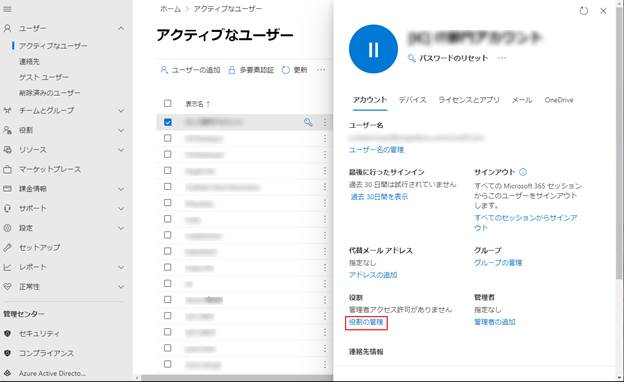624x382 pixels.
Task: Click the 更新 refresh icon in toolbar
Action: [286, 70]
